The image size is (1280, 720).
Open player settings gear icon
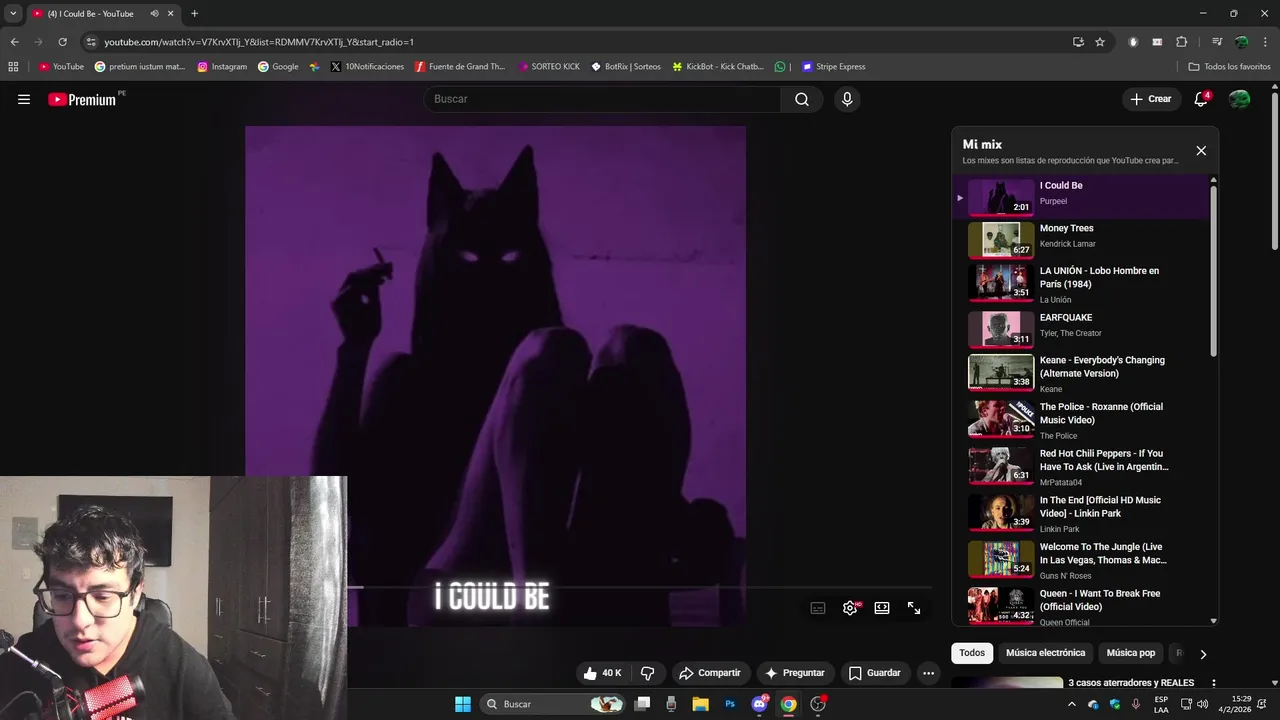click(850, 608)
